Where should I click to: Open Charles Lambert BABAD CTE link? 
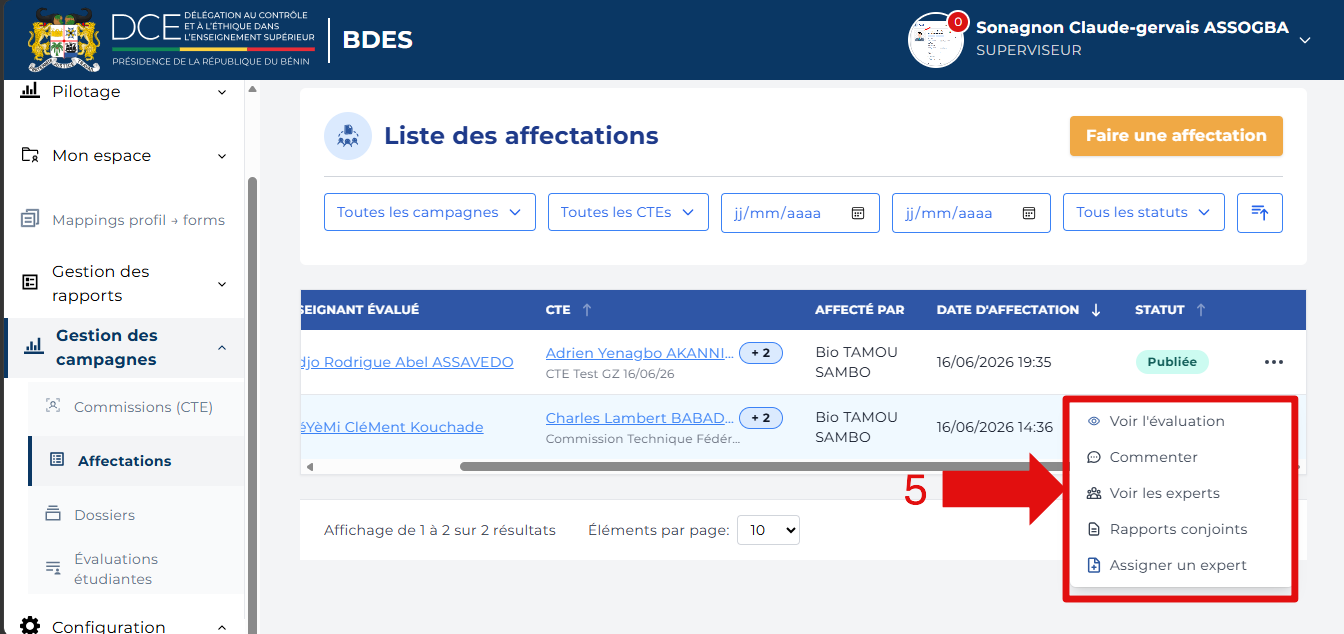click(x=640, y=418)
